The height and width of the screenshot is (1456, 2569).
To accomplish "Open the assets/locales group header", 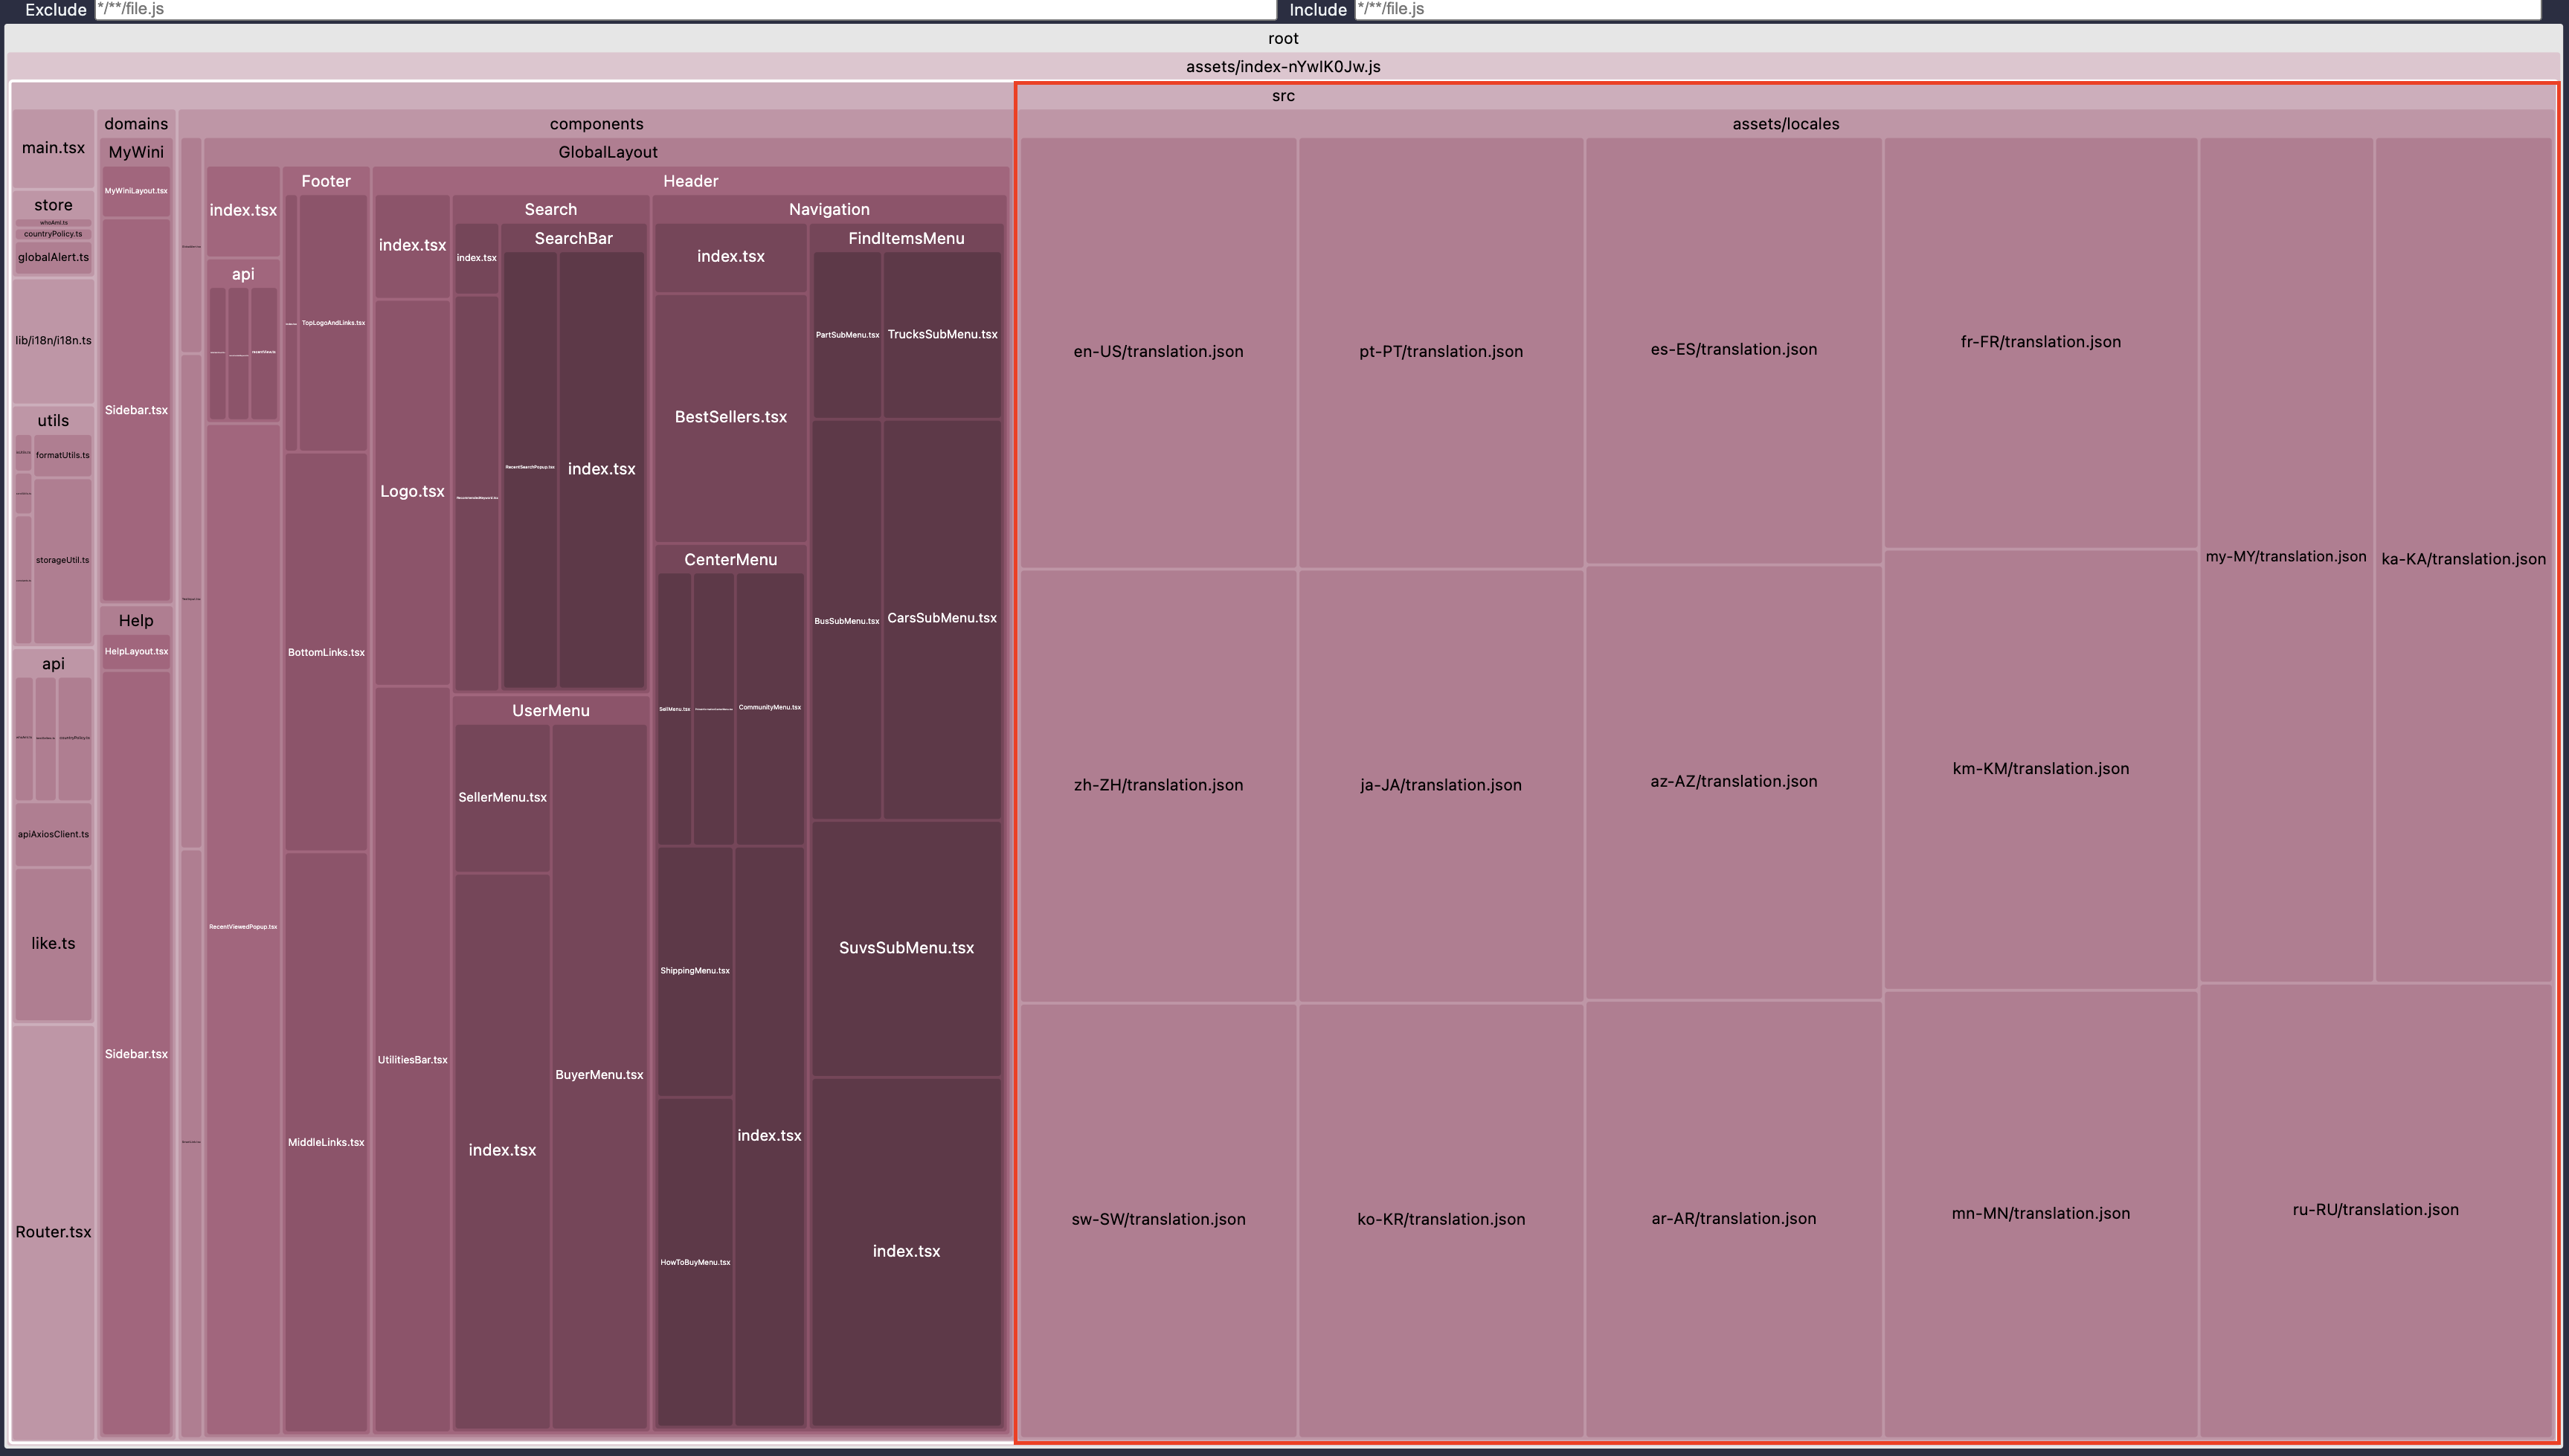I will click(x=1785, y=124).
